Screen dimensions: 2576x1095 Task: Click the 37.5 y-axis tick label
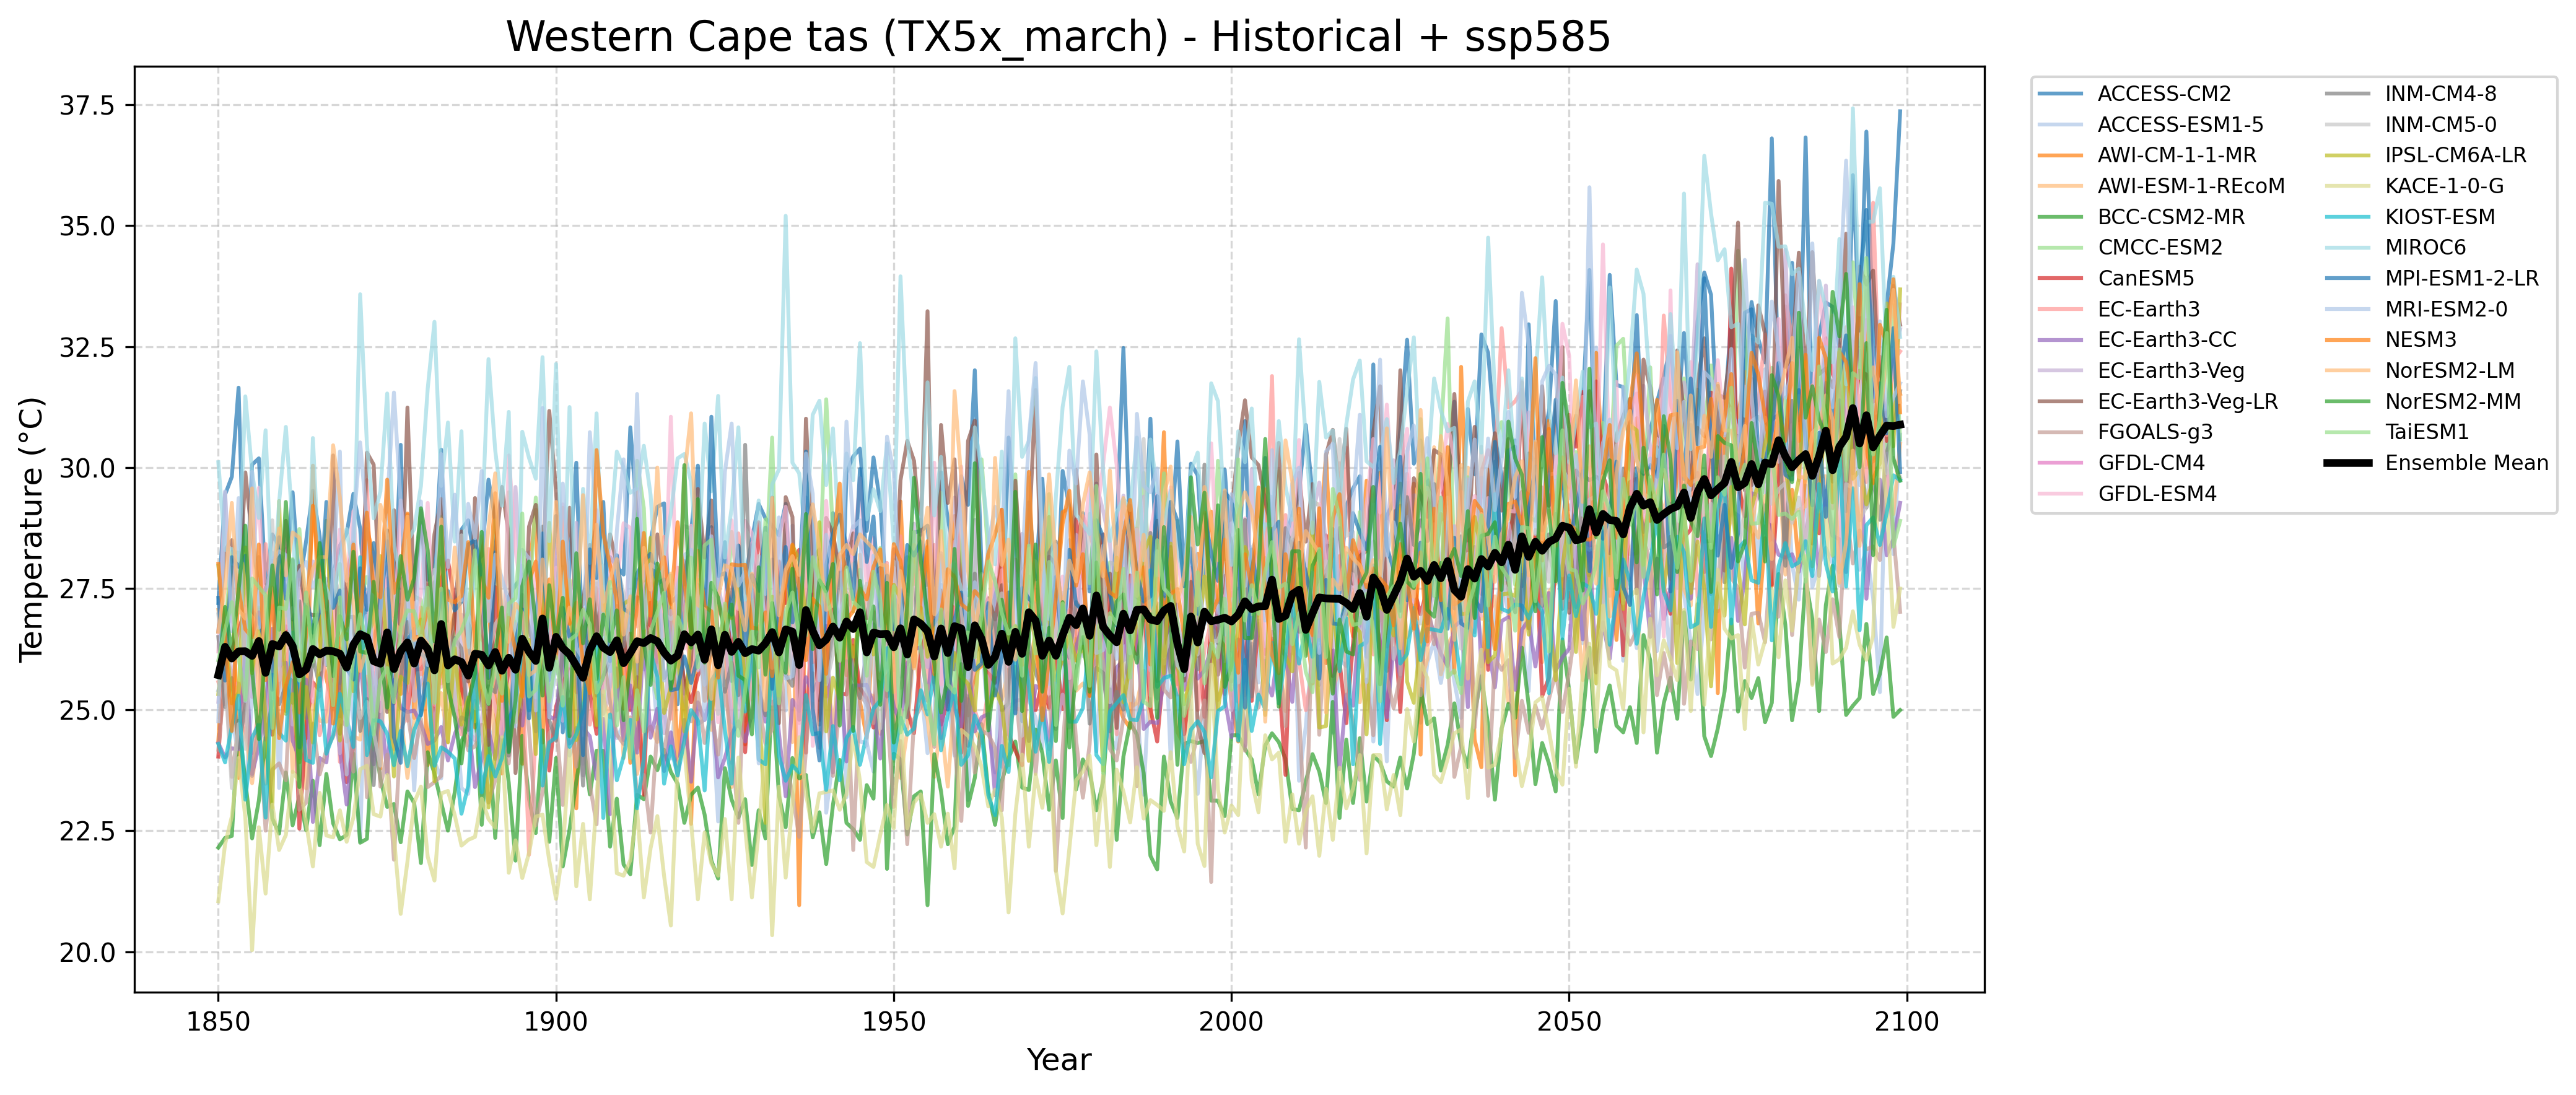(87, 106)
